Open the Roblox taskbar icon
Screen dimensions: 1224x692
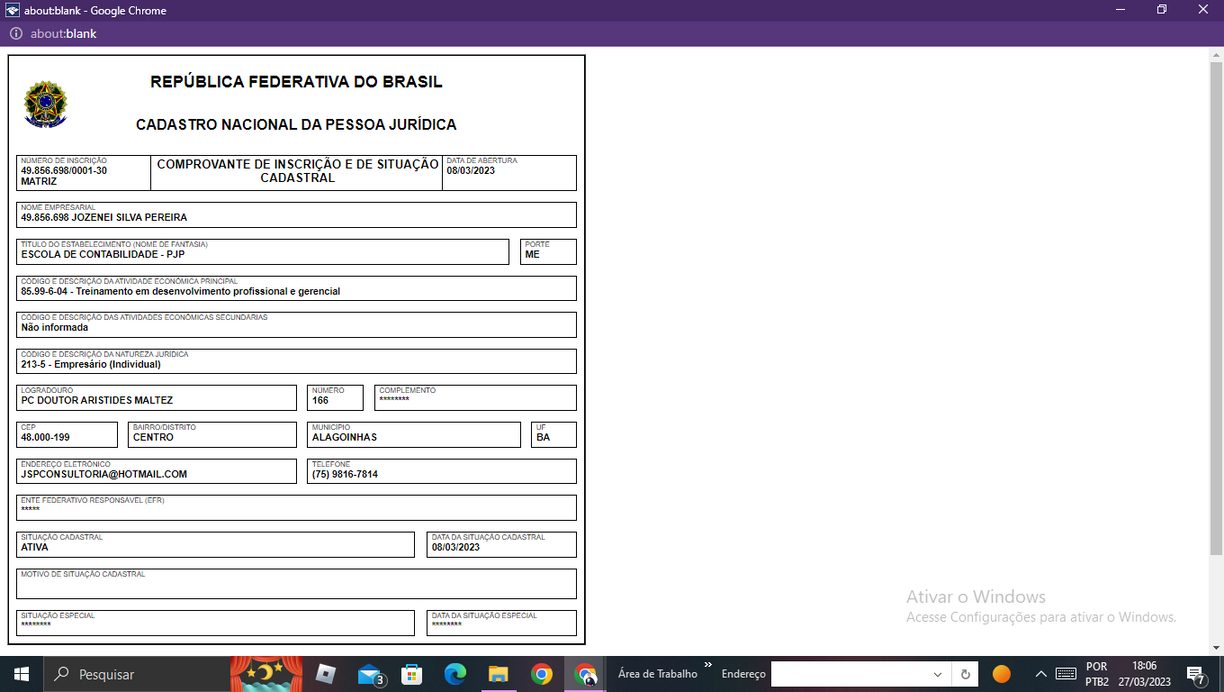(x=325, y=674)
